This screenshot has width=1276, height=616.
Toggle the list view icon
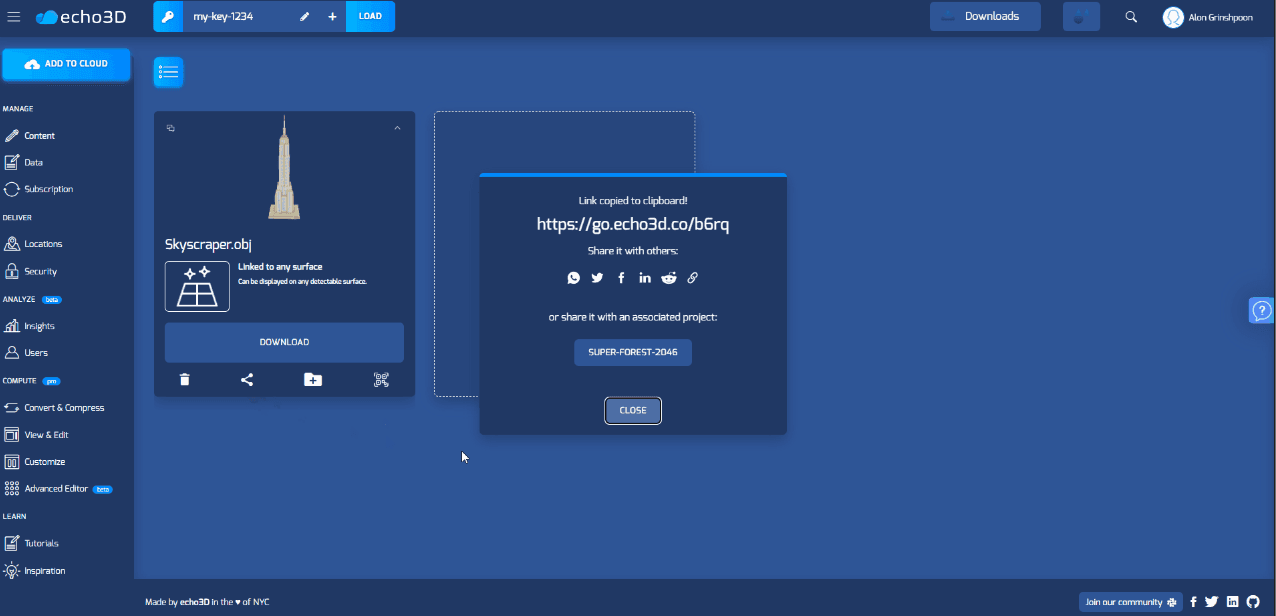pos(168,72)
